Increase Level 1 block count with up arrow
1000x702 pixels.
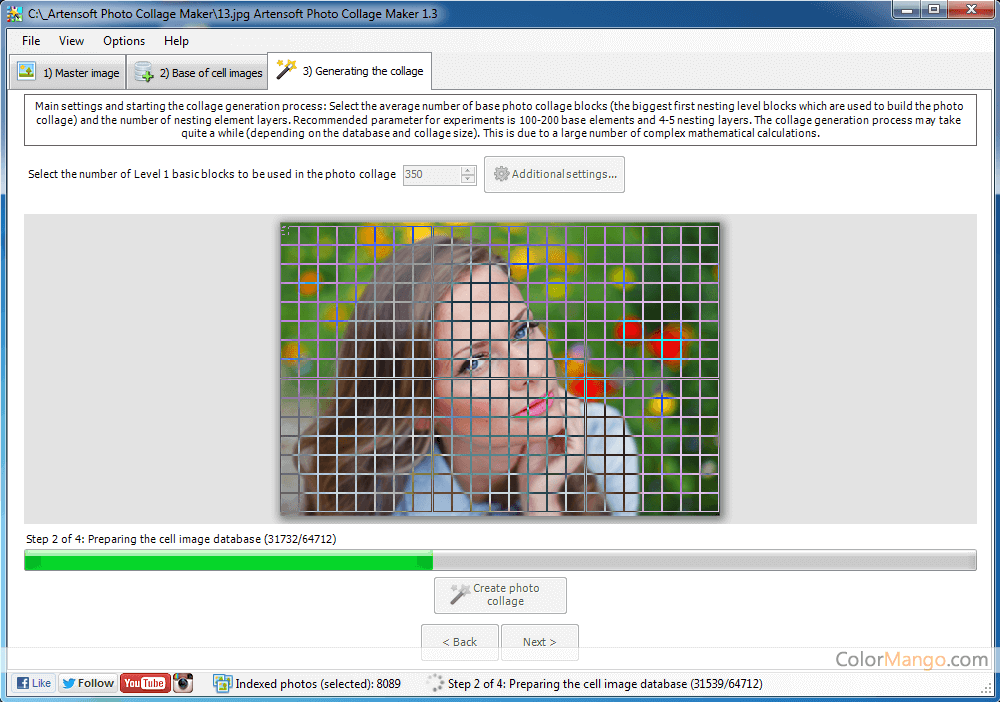click(468, 170)
